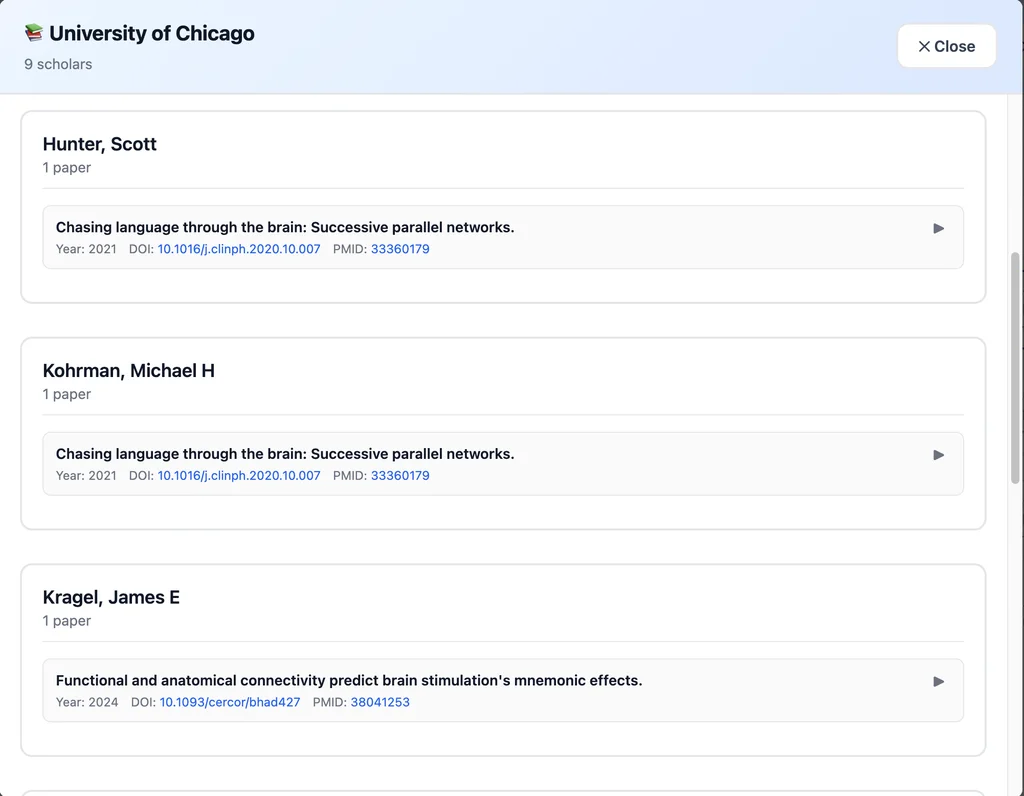Open PMID 38041253 link
This screenshot has width=1024, height=796.
[380, 702]
